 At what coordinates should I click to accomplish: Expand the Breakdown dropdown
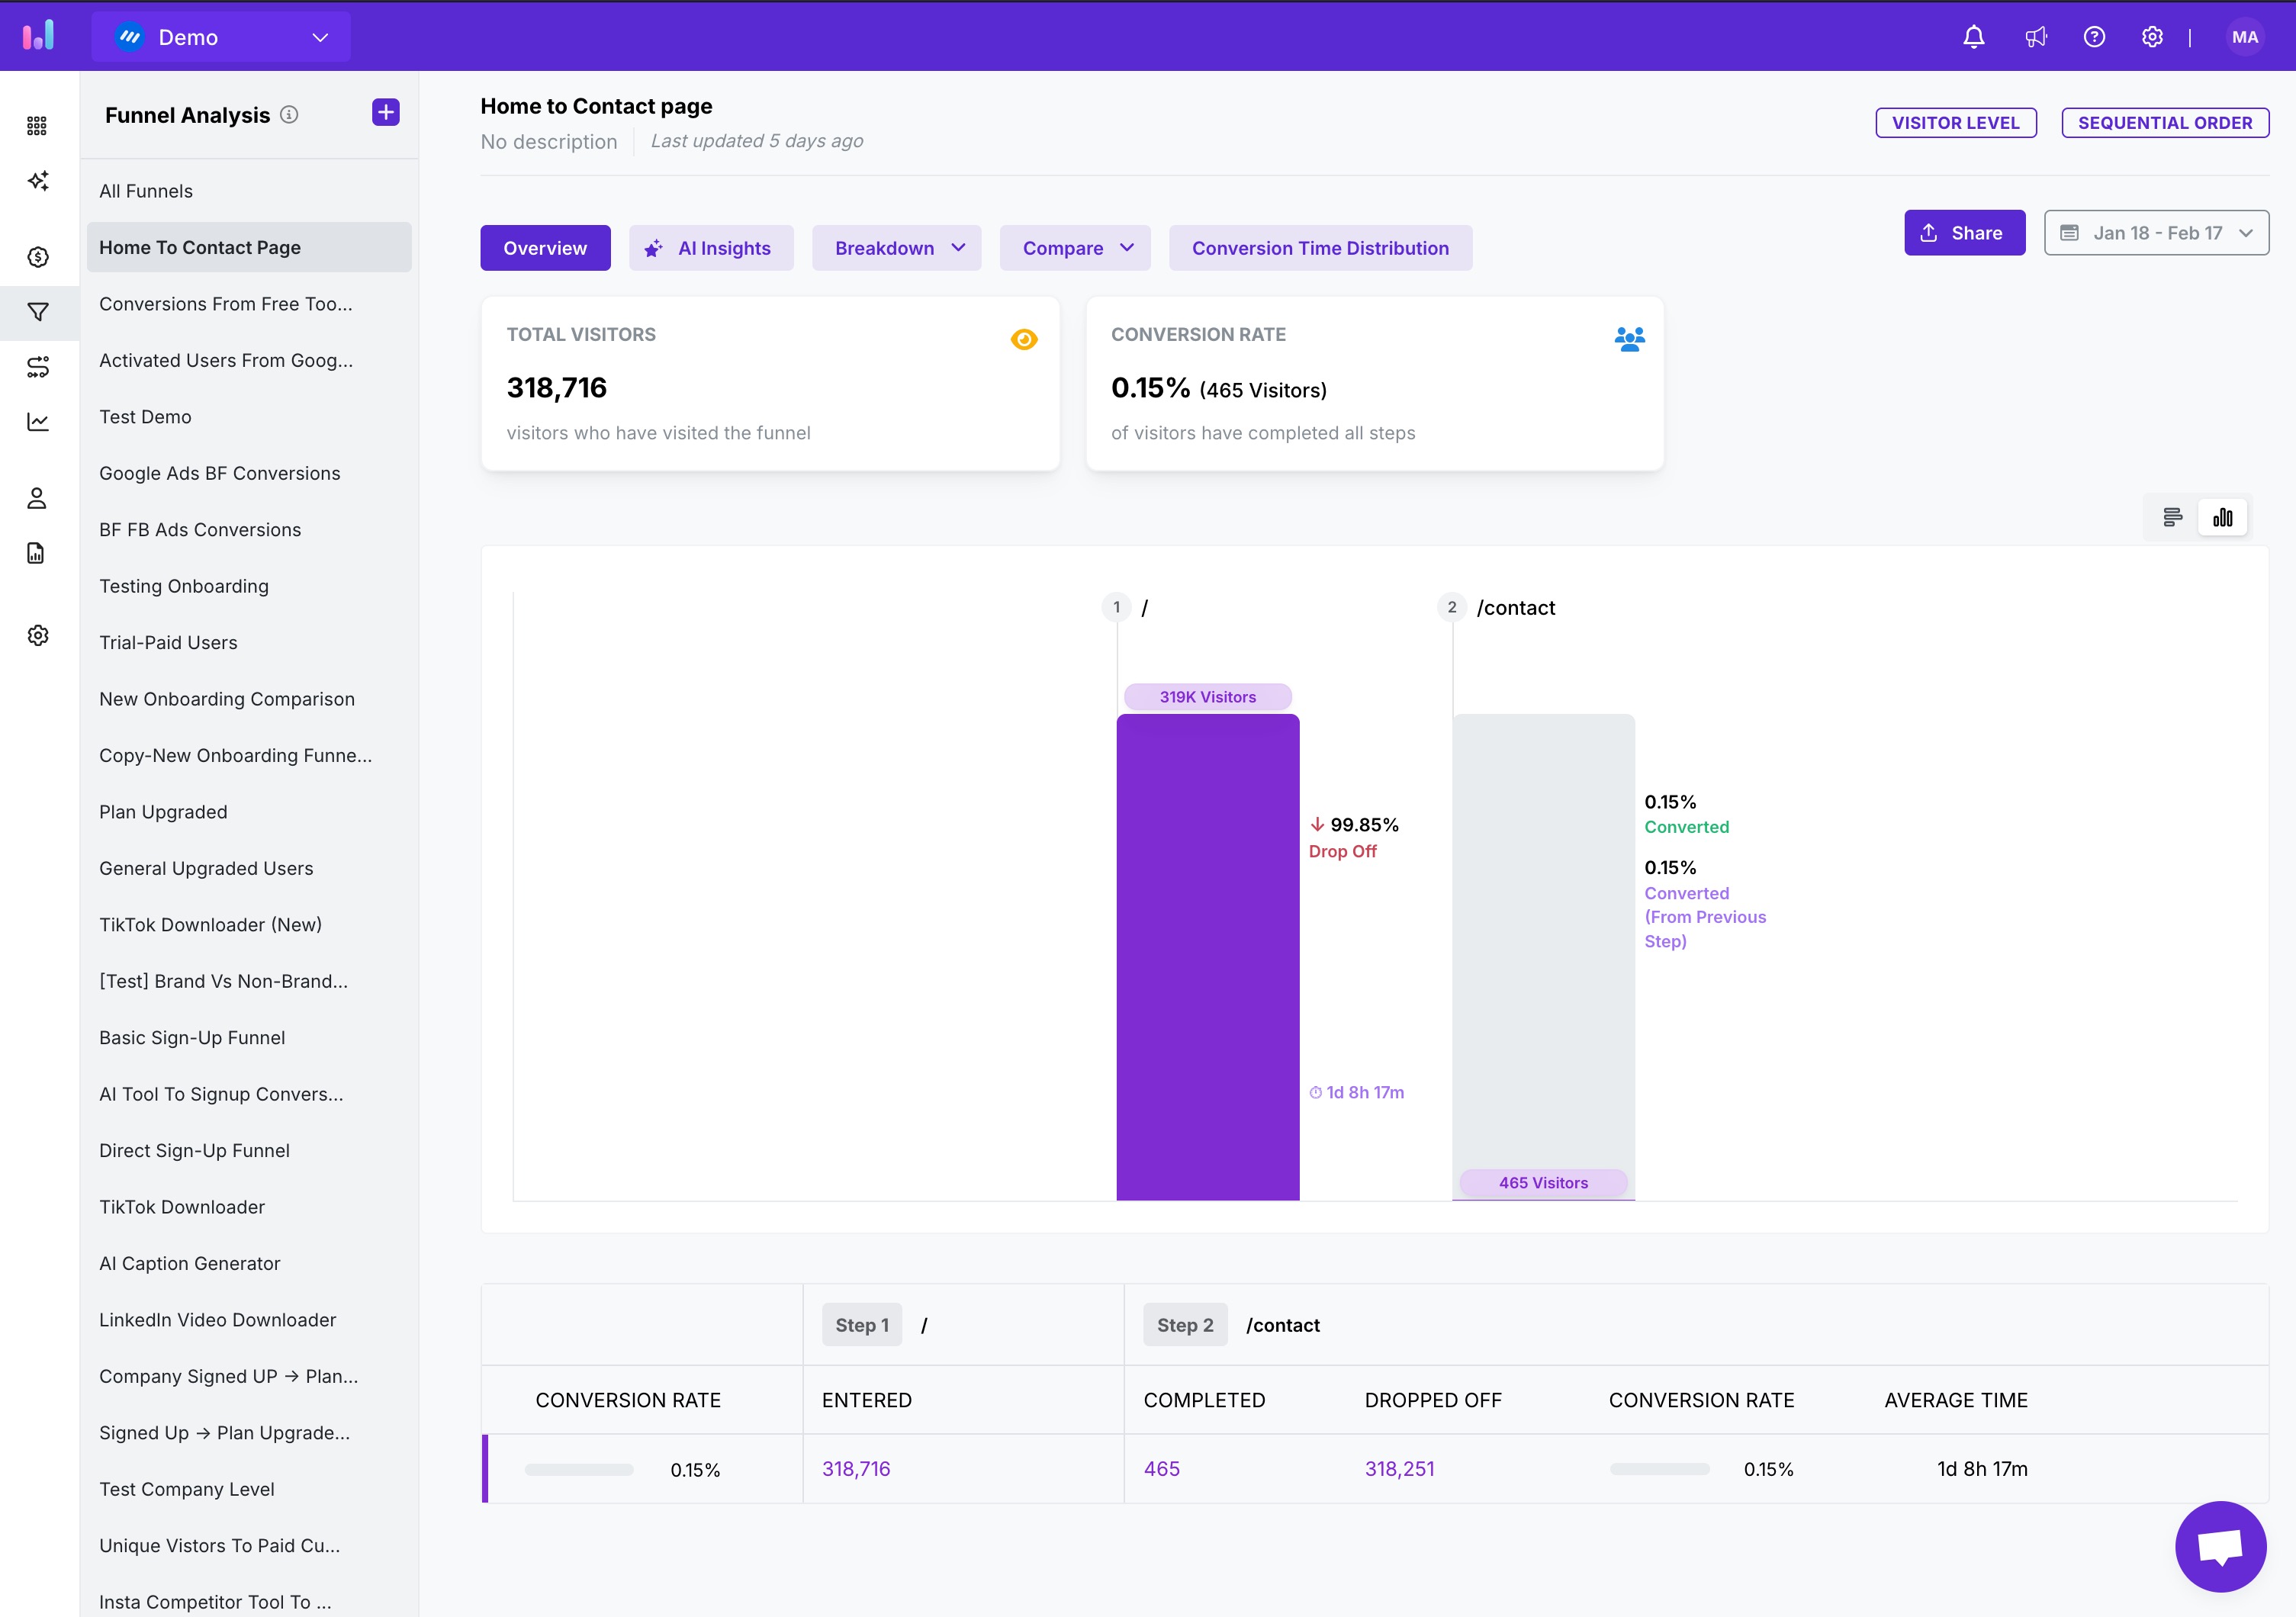896,248
